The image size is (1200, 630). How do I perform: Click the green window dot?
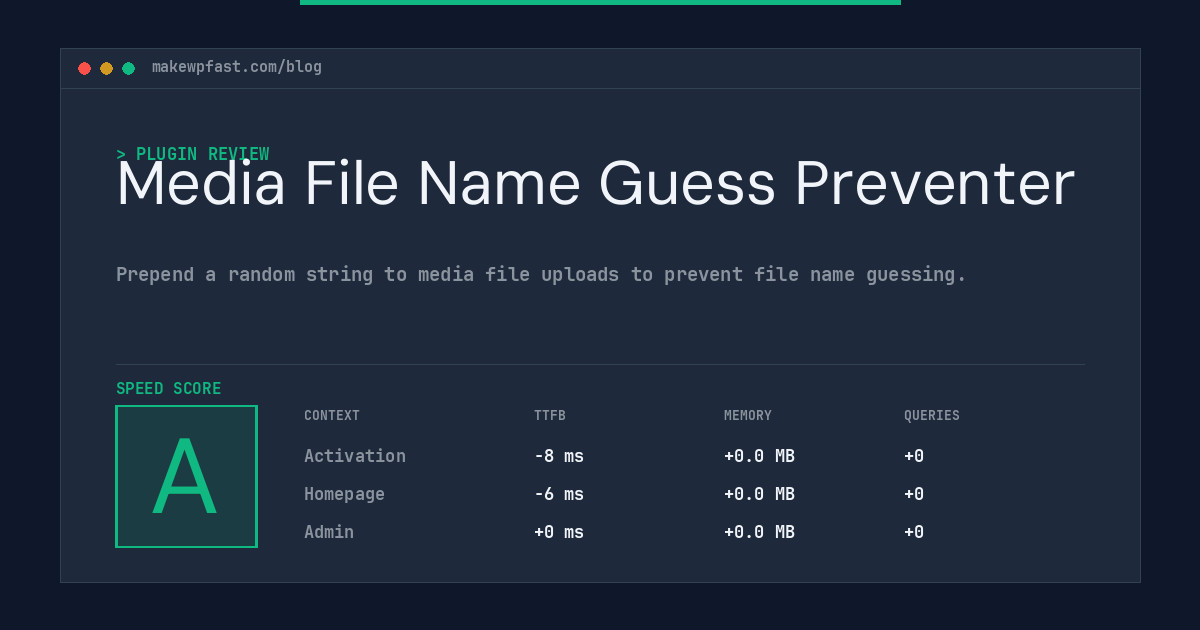(x=128, y=68)
